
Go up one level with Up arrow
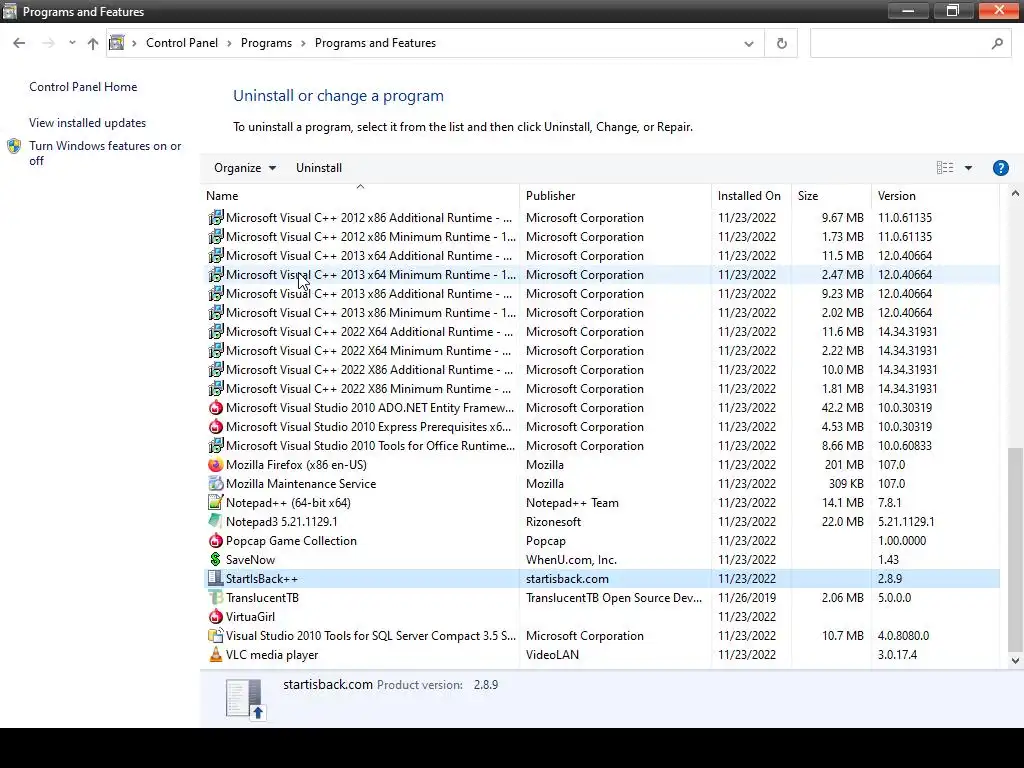93,43
